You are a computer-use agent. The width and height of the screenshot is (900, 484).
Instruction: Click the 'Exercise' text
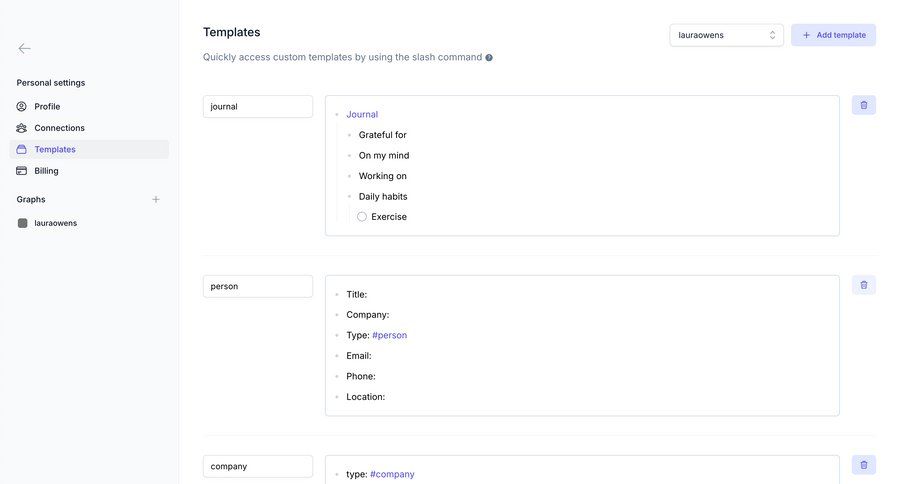tap(389, 216)
